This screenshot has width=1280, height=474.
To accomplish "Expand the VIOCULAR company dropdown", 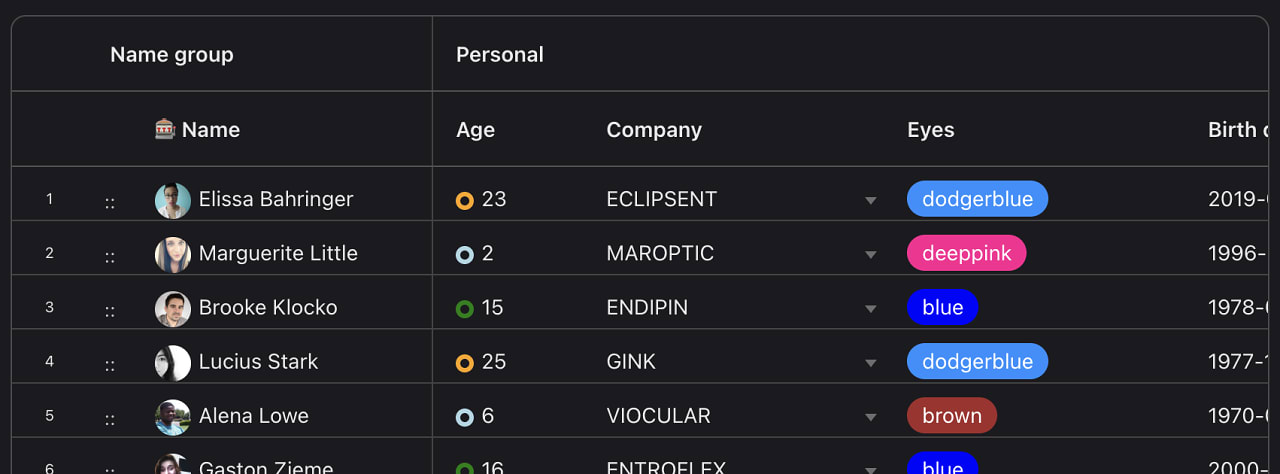I will [870, 416].
